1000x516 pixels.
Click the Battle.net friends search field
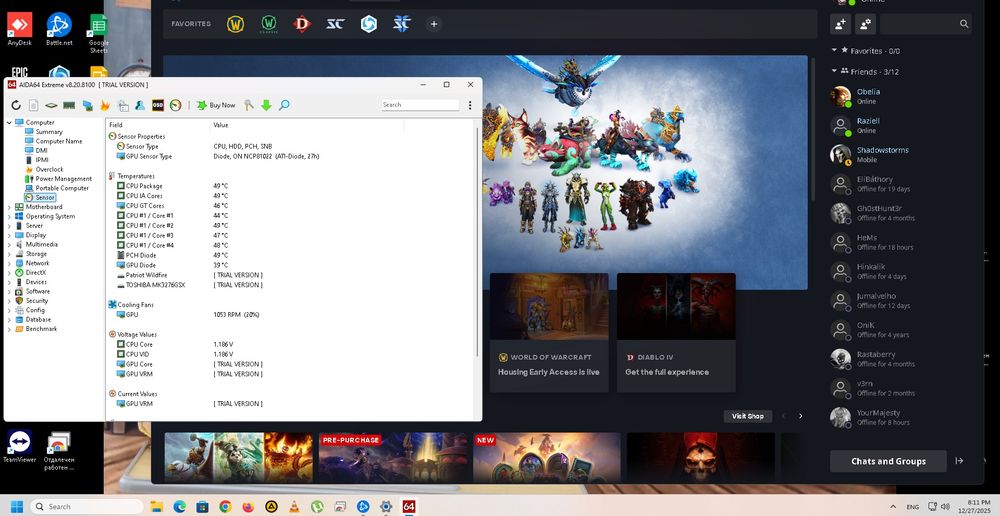tap(926, 24)
